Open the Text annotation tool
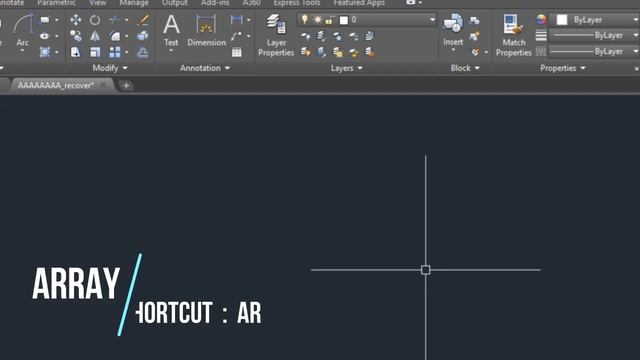Screen dimensions: 640x360 pyautogui.click(x=171, y=29)
